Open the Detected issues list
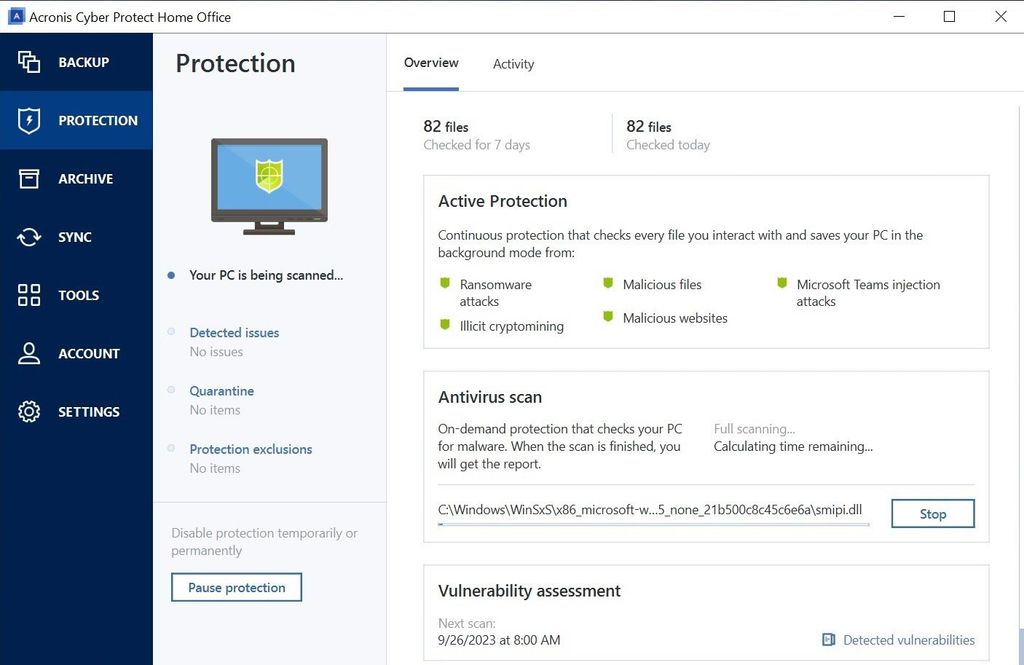Image resolution: width=1024 pixels, height=665 pixels. point(234,332)
